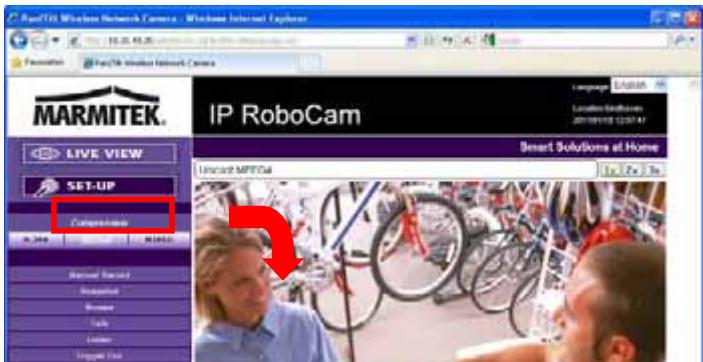Open the LIVE VIEW page
The image size is (703, 362).
point(99,154)
